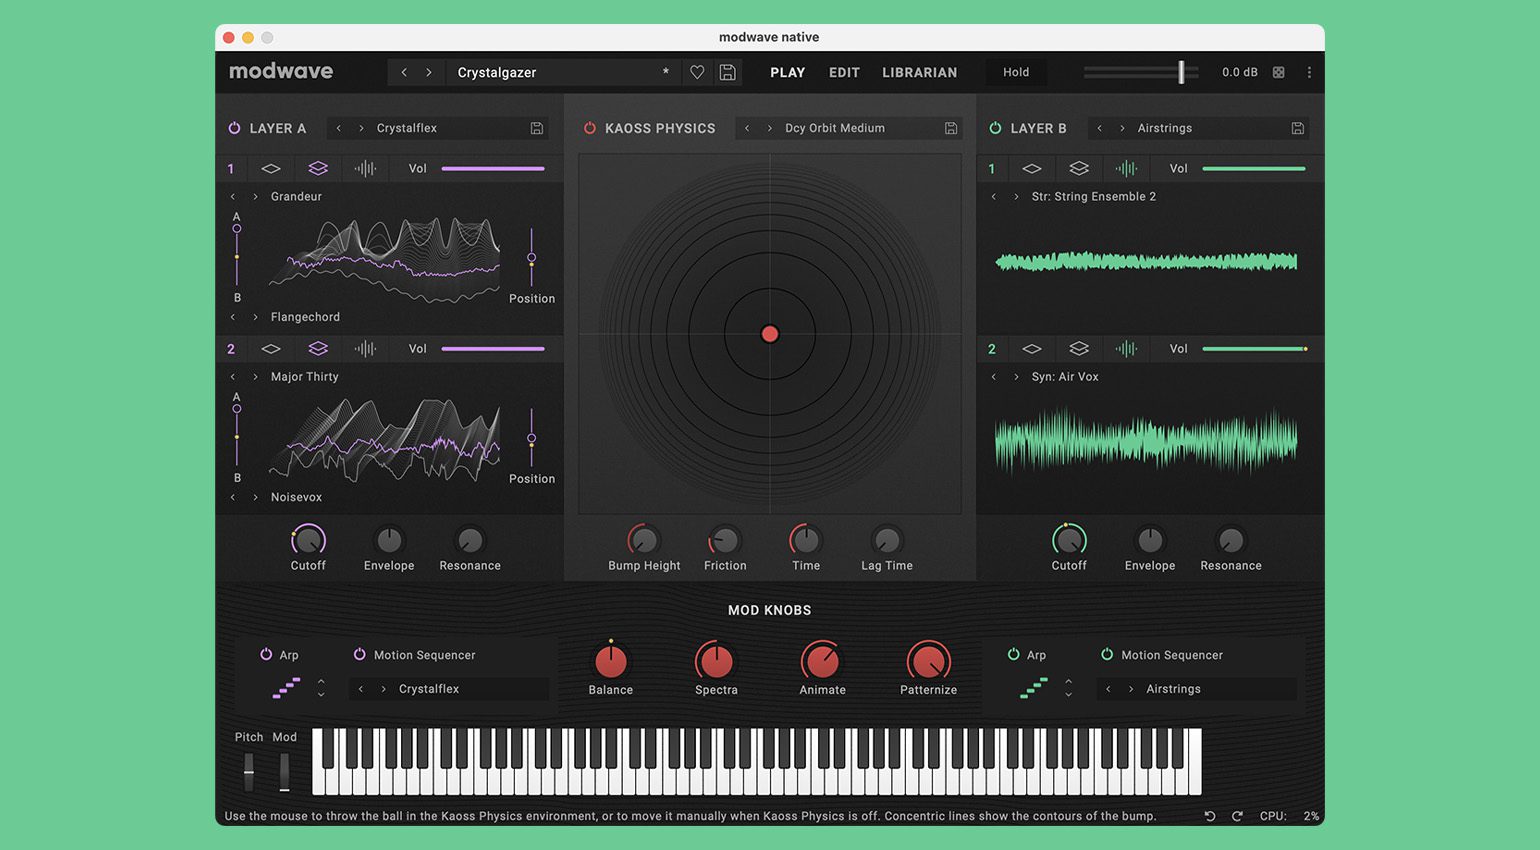Screen dimensions: 1540x850
Task: Select the layers icon on Layer A oscillator 1
Action: pos(318,168)
